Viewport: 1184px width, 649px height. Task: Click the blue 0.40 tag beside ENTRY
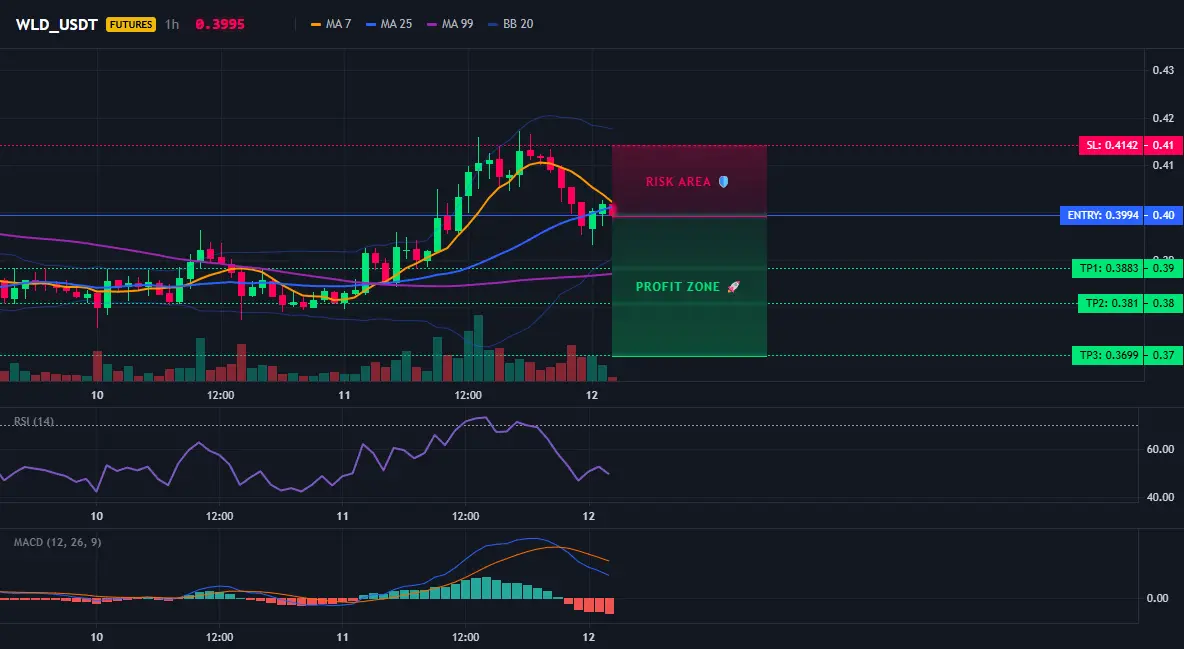coord(1164,215)
